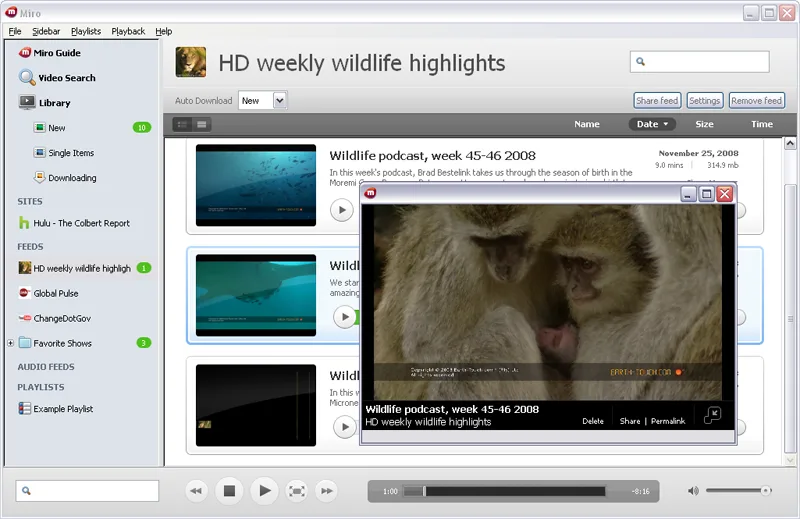Viewport: 800px width, 519px height.
Task: Click the playback progress timeline
Action: [x=504, y=491]
